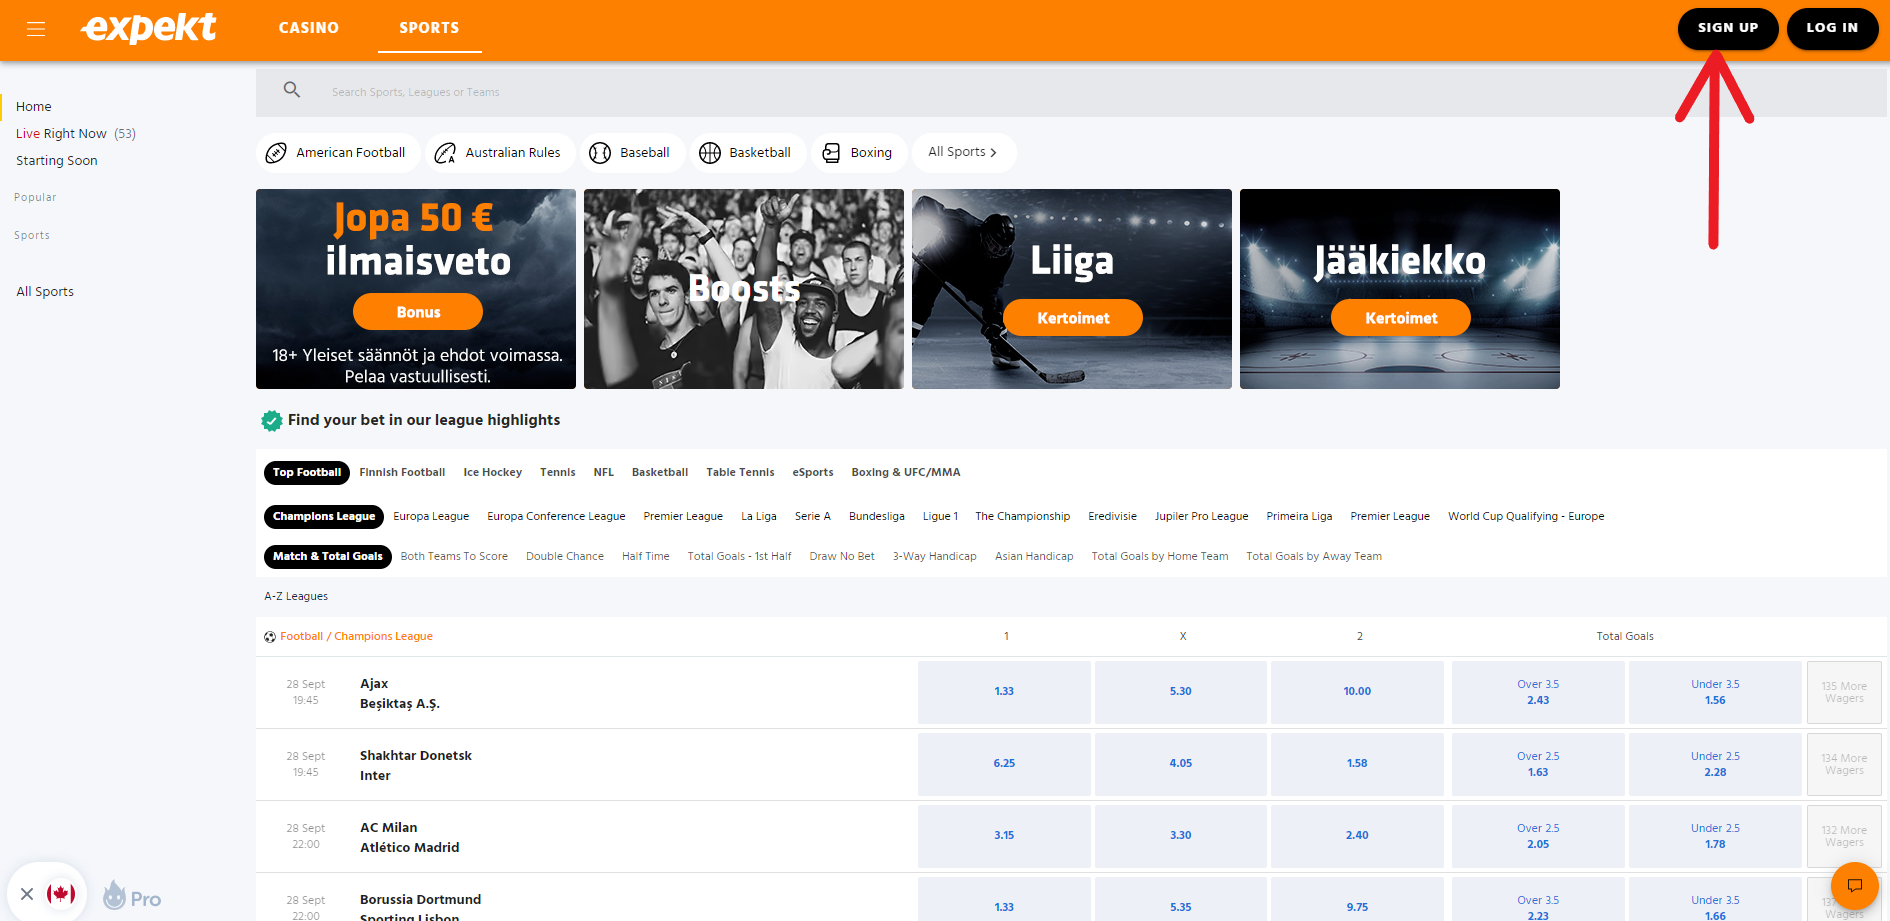Select the Ice Hockey tab

(493, 473)
